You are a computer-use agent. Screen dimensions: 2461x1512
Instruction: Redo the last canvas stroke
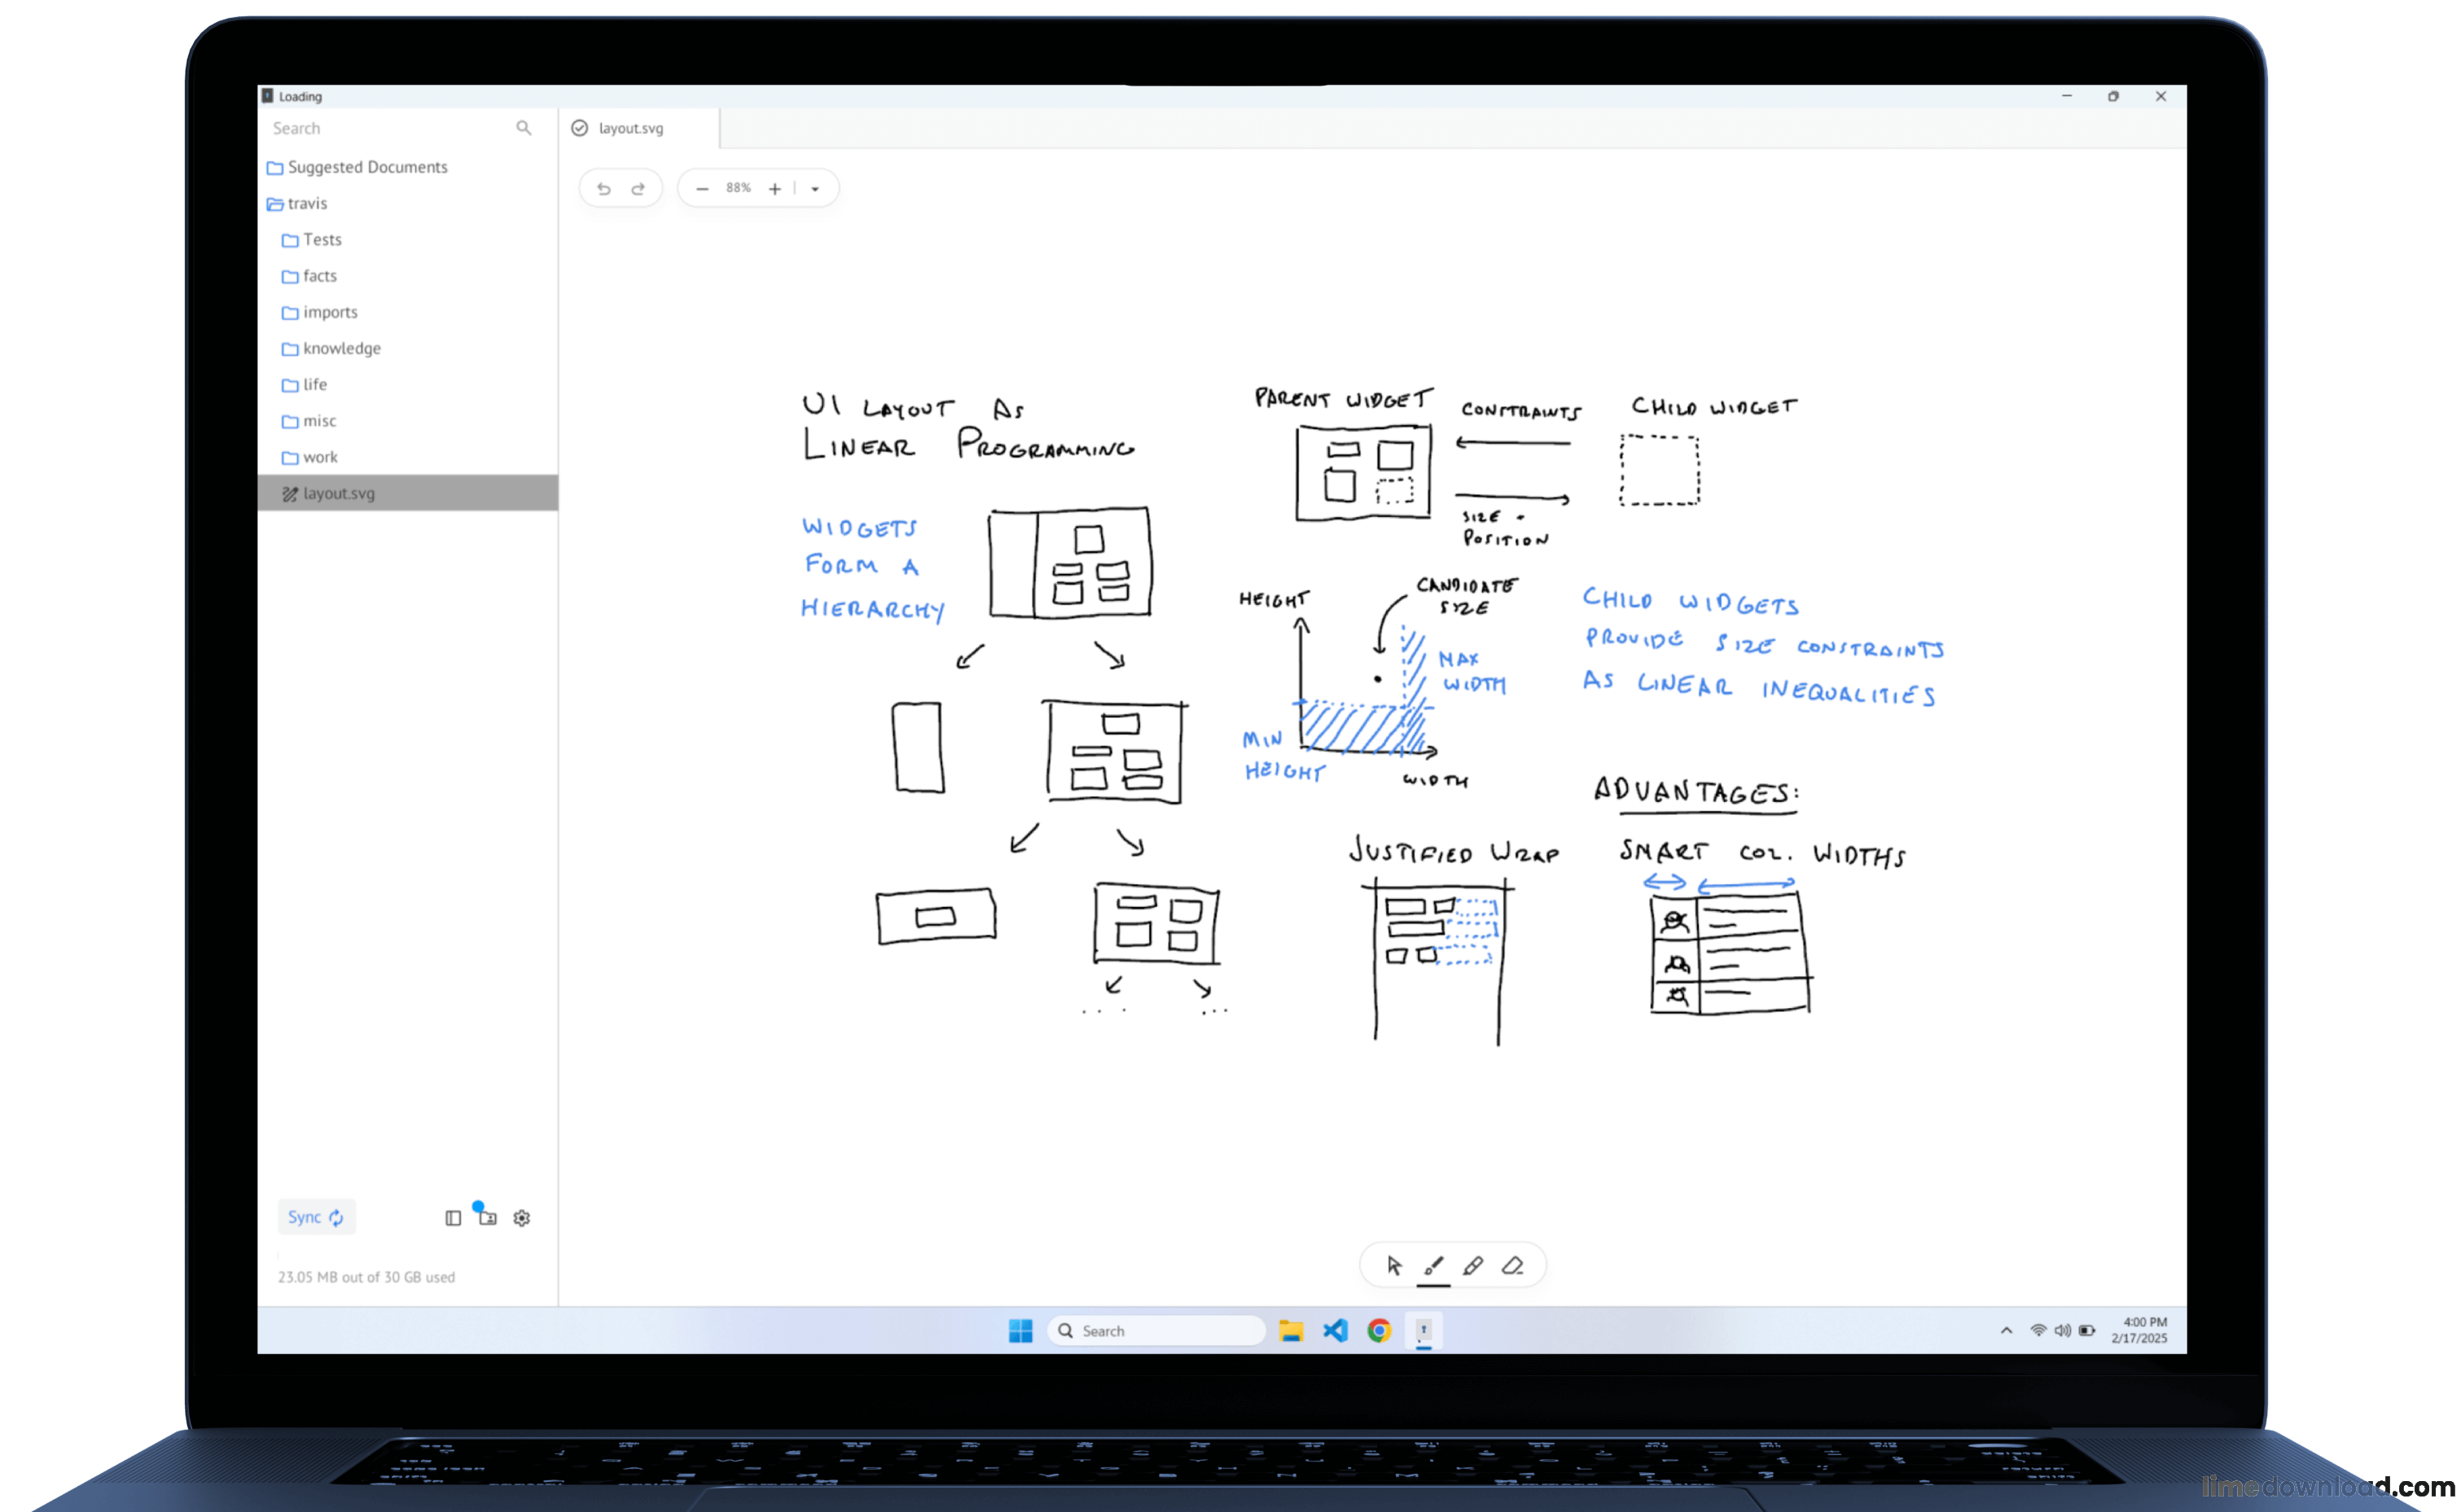(x=638, y=189)
